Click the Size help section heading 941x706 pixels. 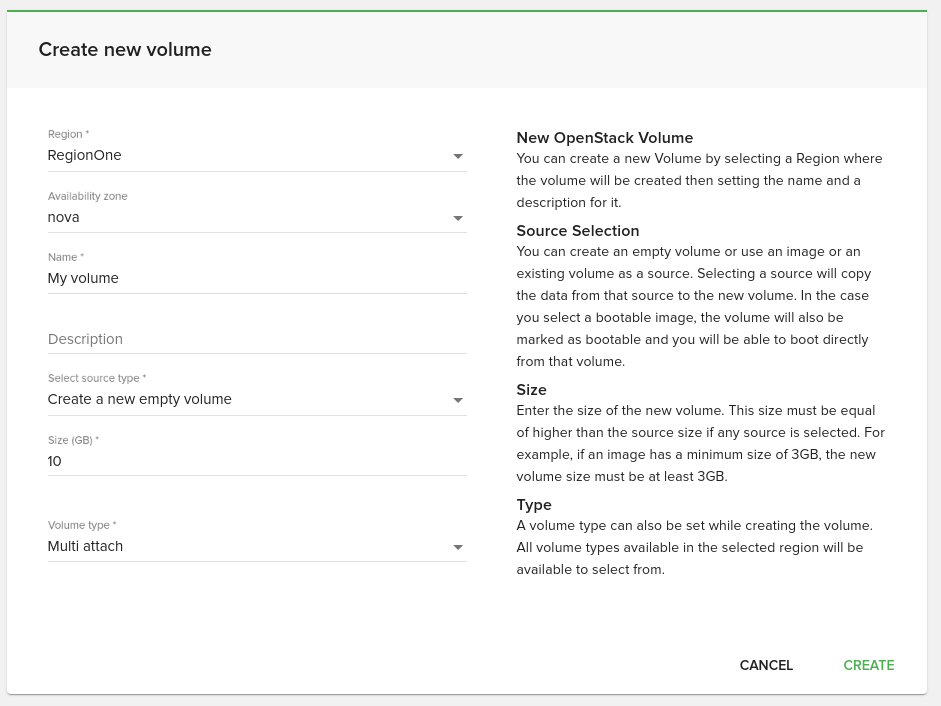531,390
